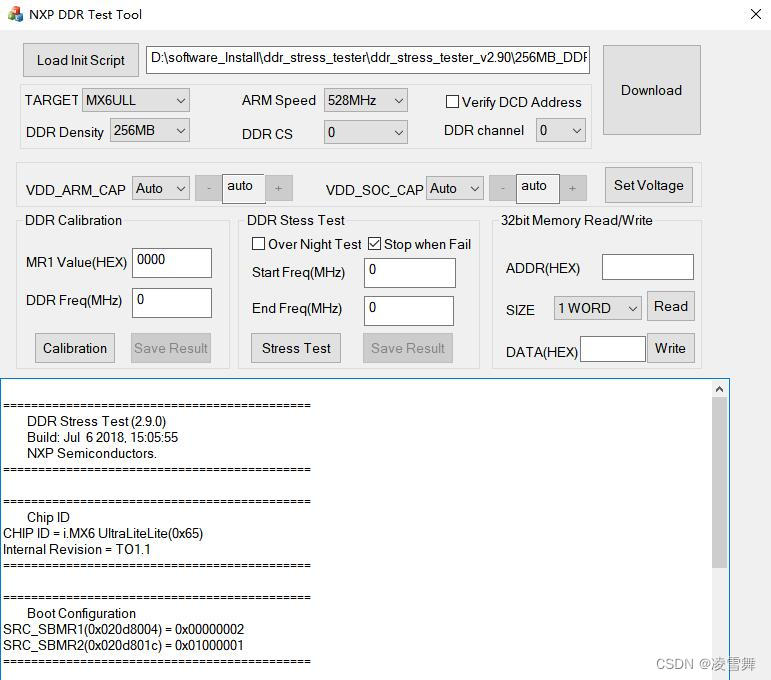
Task: Start DDR Calibration with Calibration button
Action: (x=75, y=348)
